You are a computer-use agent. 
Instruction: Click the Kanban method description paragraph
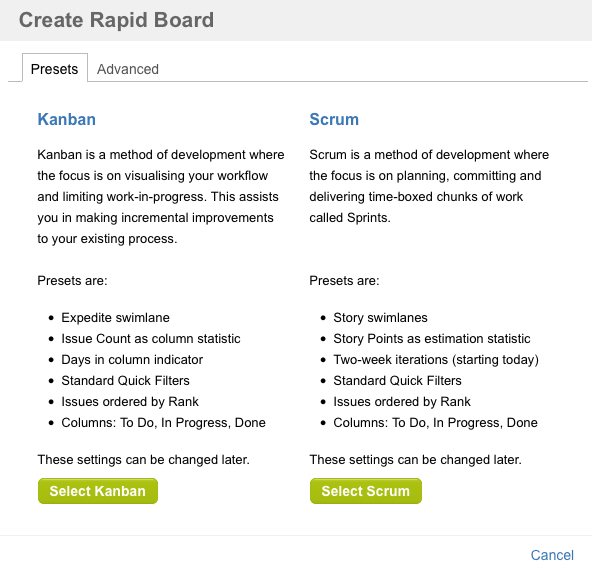coord(161,197)
